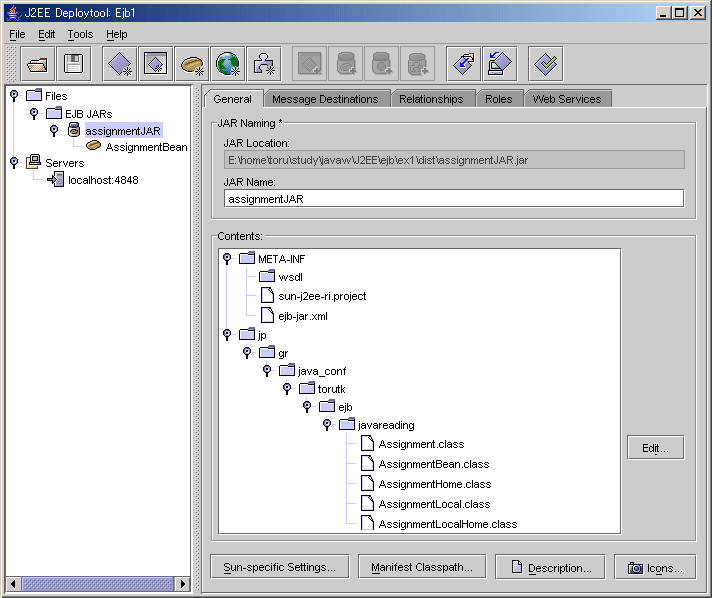The width and height of the screenshot is (712, 598).
Task: Click the localhost:4848 server icon
Action: tap(56, 179)
